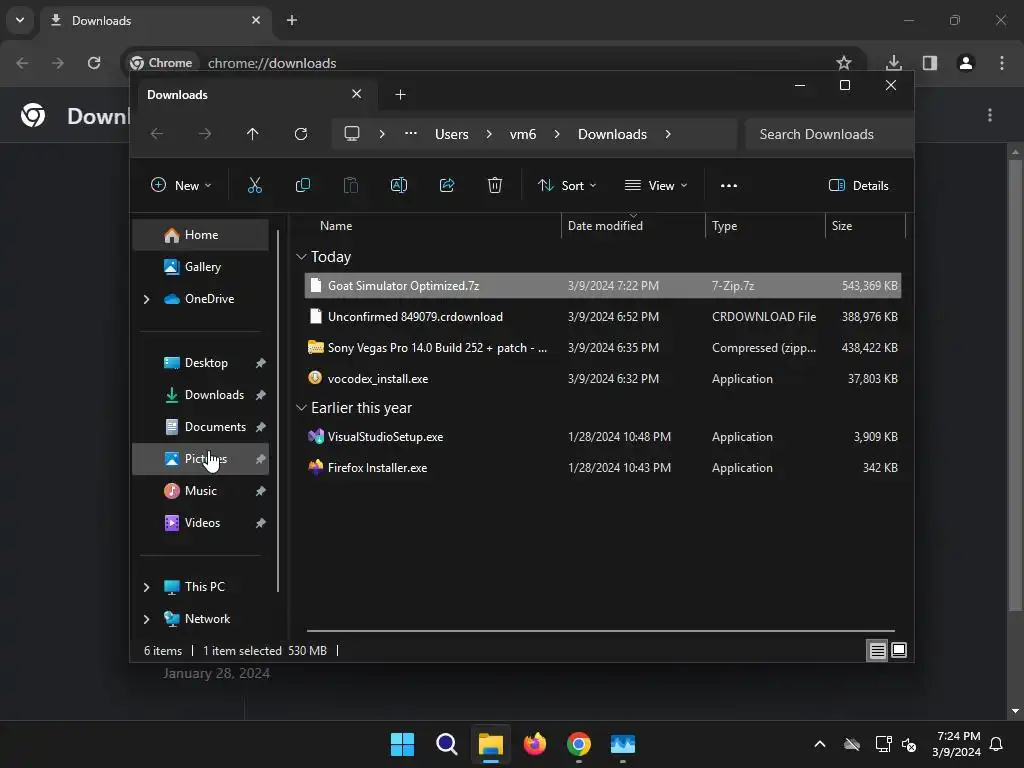Click the PC monitor icon in the address bar
This screenshot has height=768, width=1024.
(x=352, y=134)
